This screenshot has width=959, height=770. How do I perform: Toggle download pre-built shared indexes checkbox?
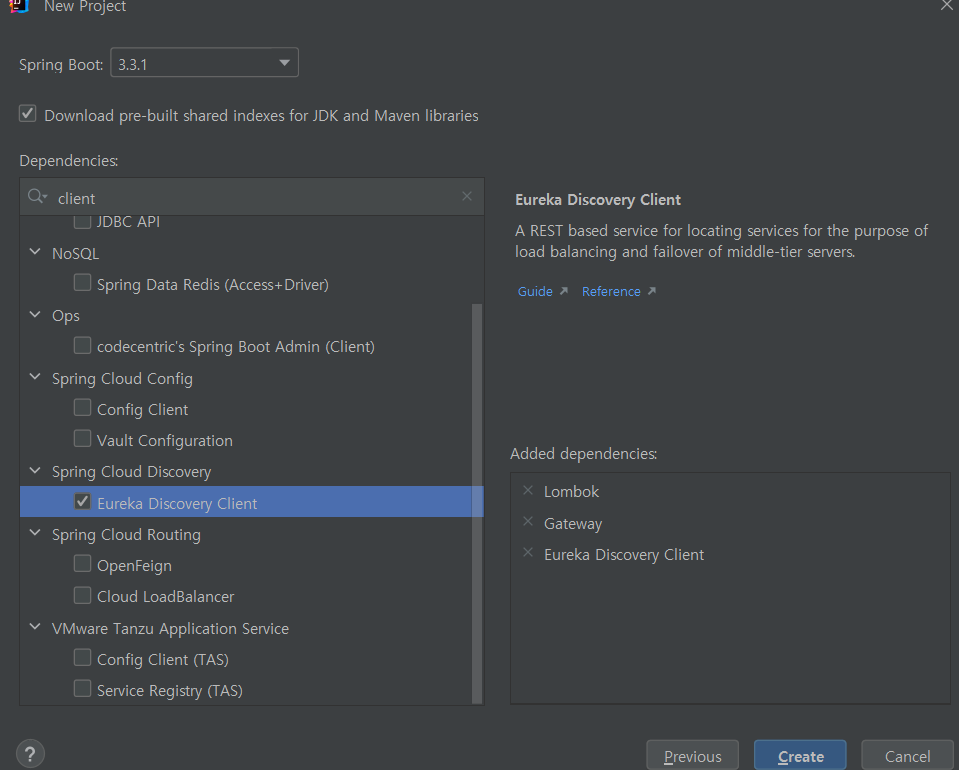pyautogui.click(x=28, y=114)
